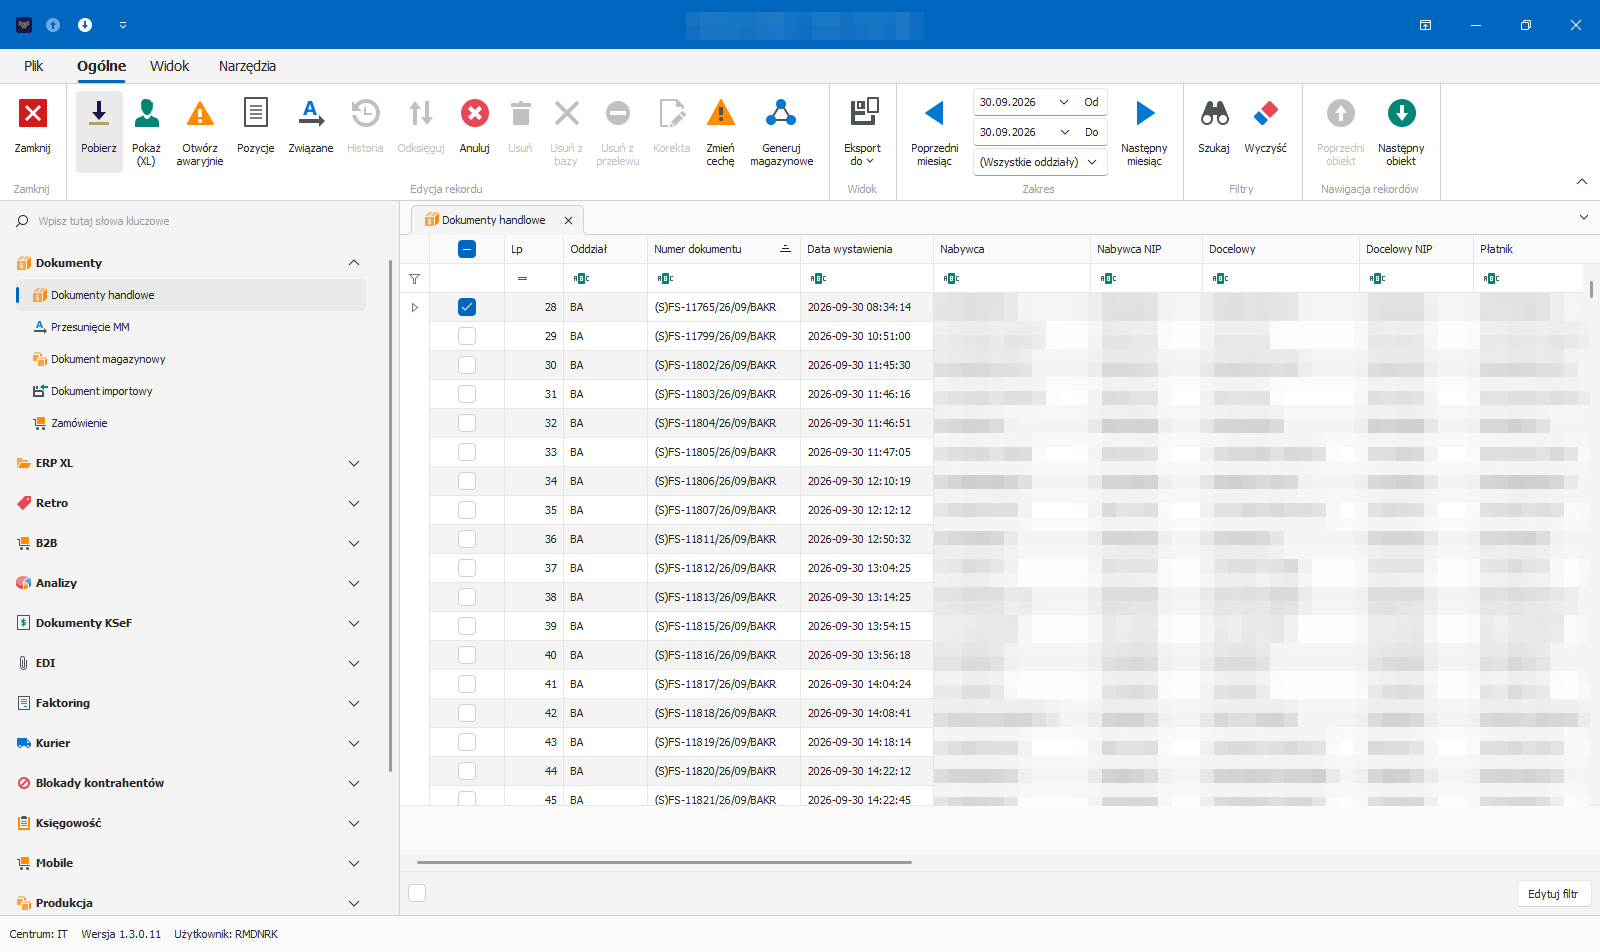
Task: Click the Edytuj filtr button
Action: point(1554,894)
